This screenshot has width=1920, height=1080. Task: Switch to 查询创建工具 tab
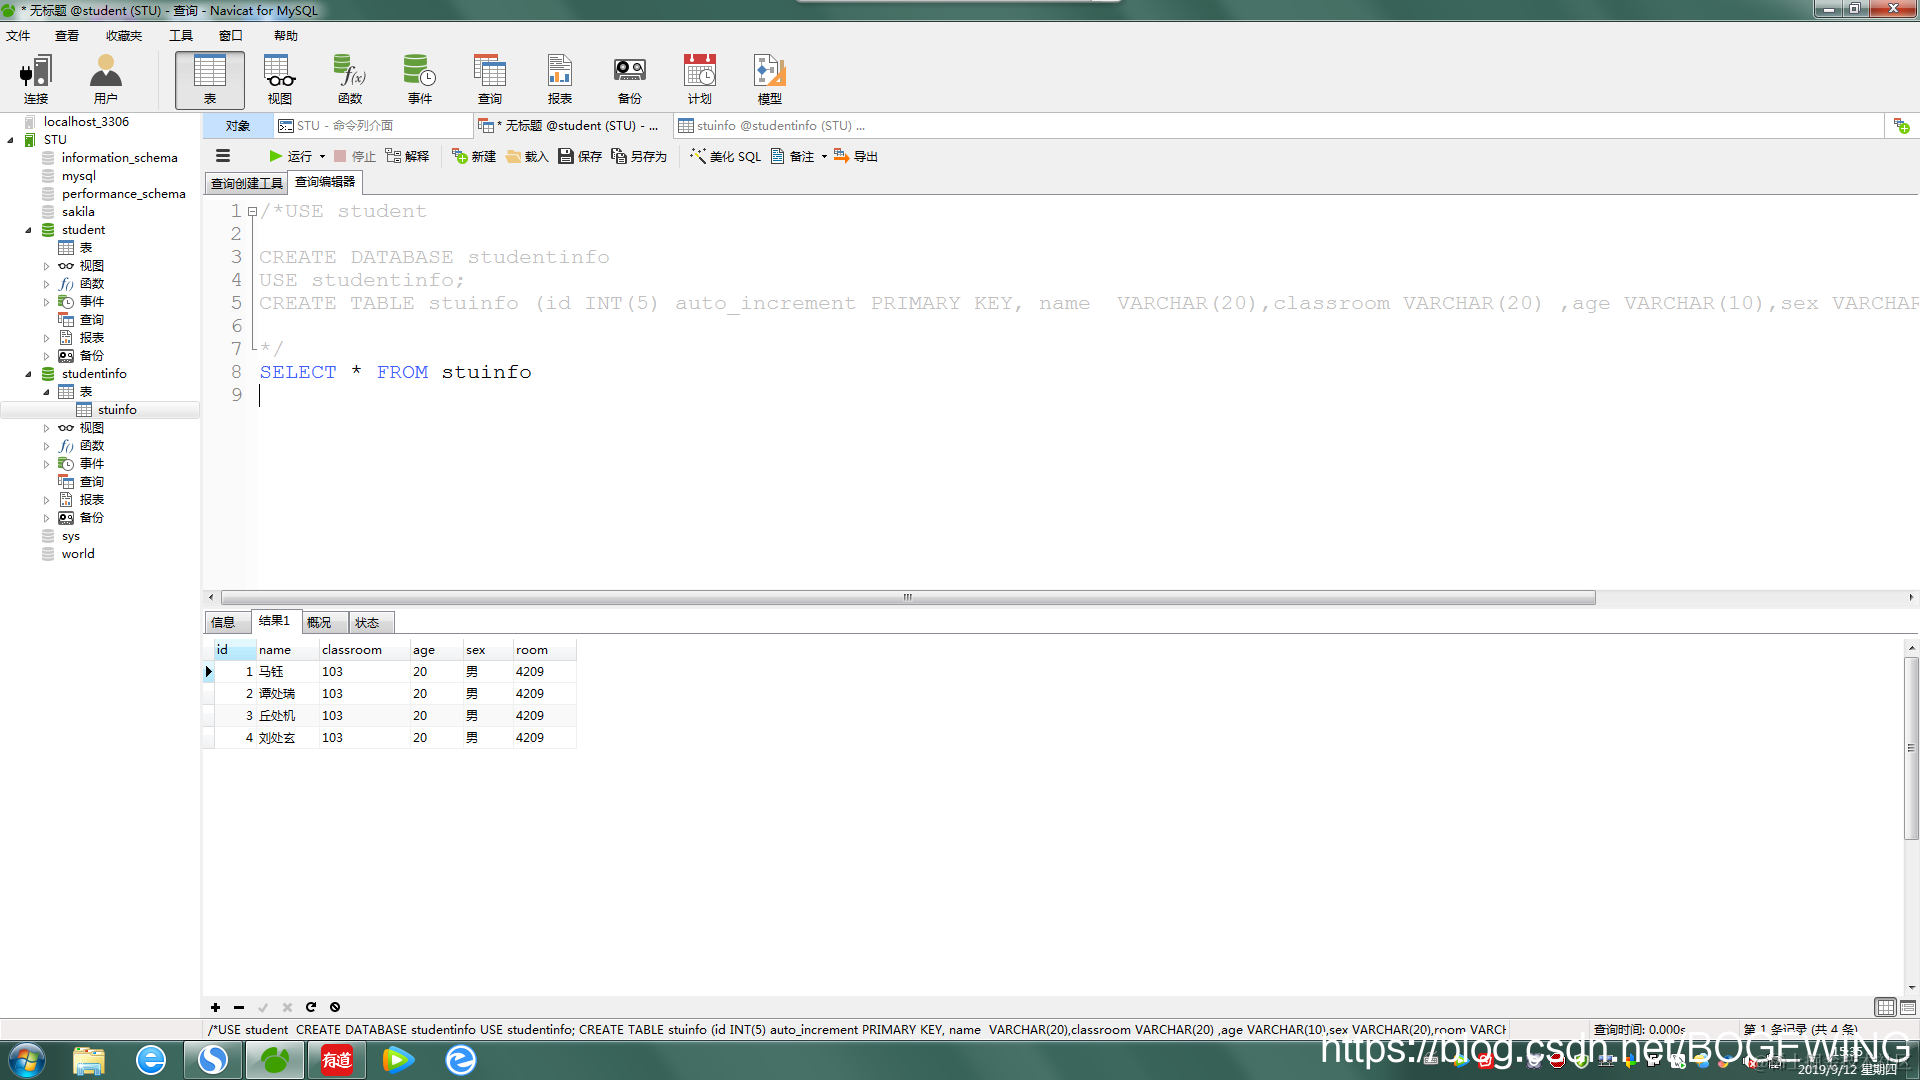(246, 183)
